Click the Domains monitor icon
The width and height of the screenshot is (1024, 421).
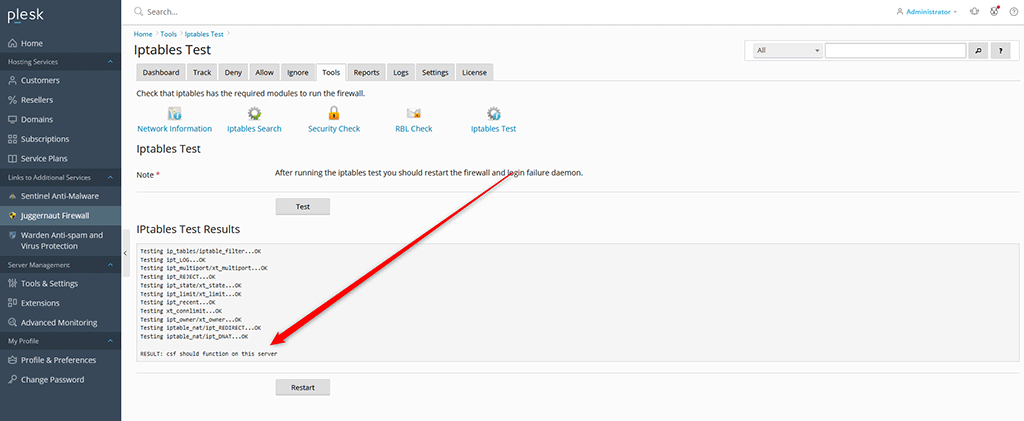coord(12,119)
